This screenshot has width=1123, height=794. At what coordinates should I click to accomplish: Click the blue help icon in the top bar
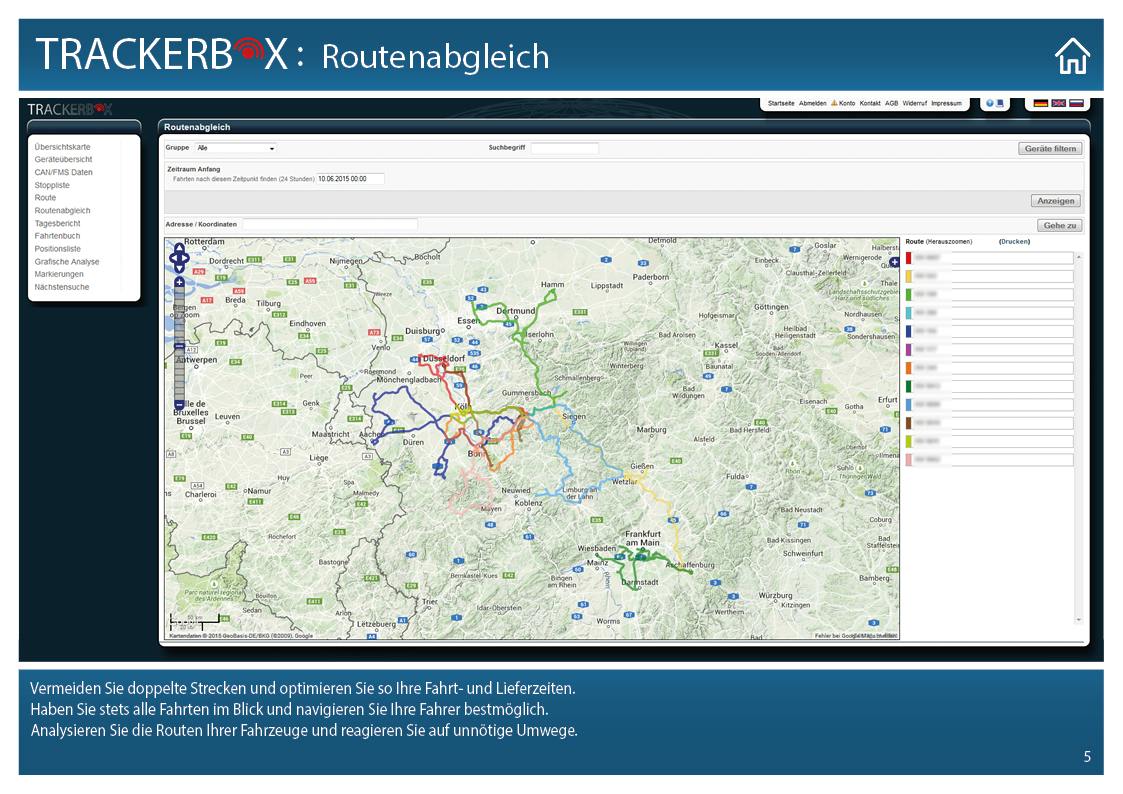pyautogui.click(x=990, y=103)
